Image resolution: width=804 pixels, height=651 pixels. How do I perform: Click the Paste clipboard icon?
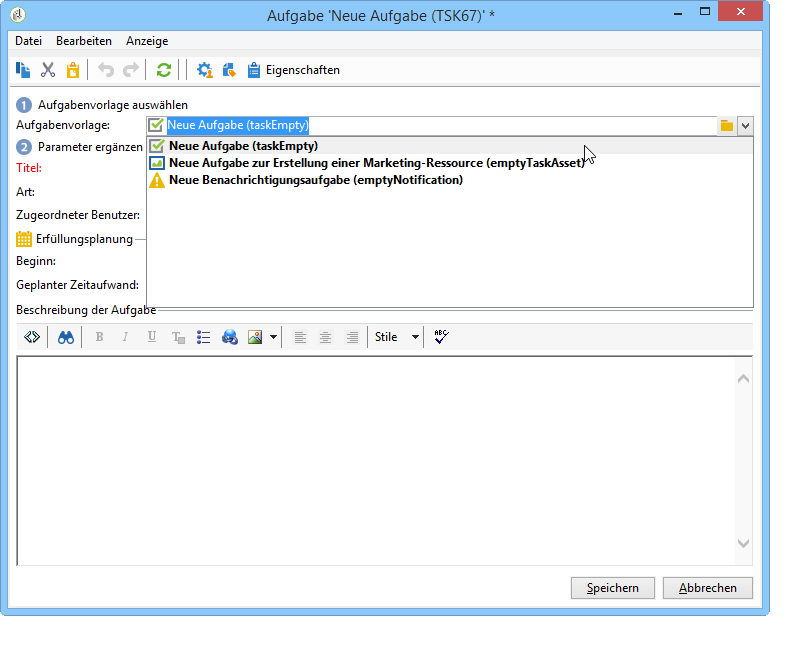pos(73,70)
